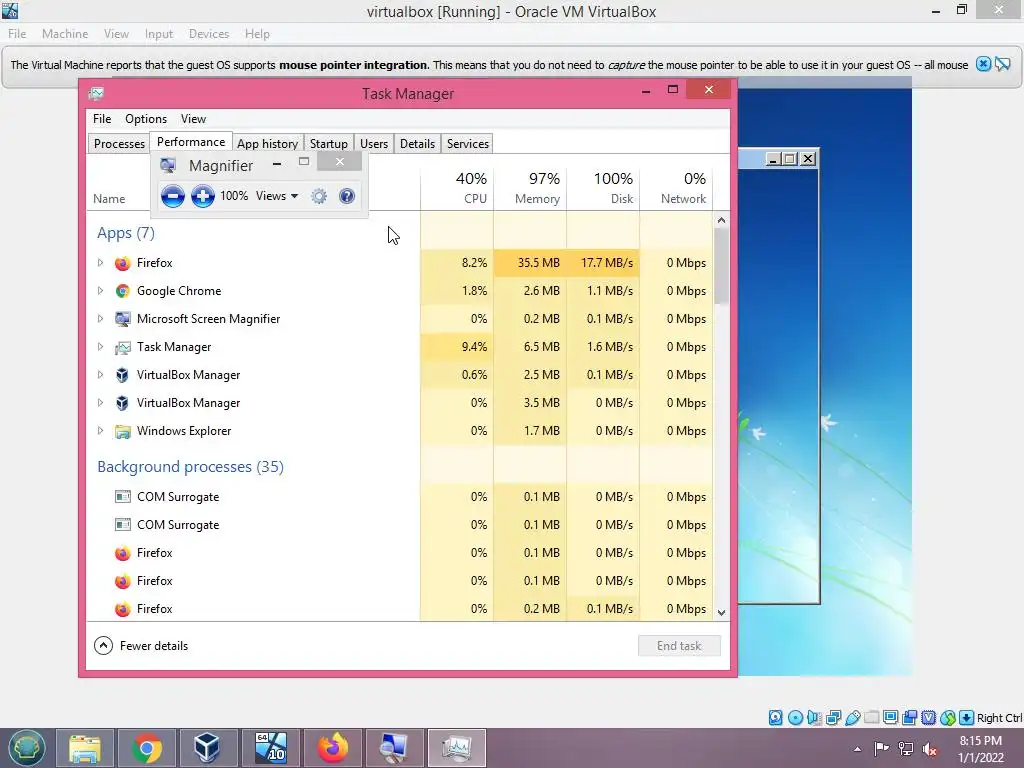
Task: Switch to the Services tab
Action: pyautogui.click(x=468, y=144)
